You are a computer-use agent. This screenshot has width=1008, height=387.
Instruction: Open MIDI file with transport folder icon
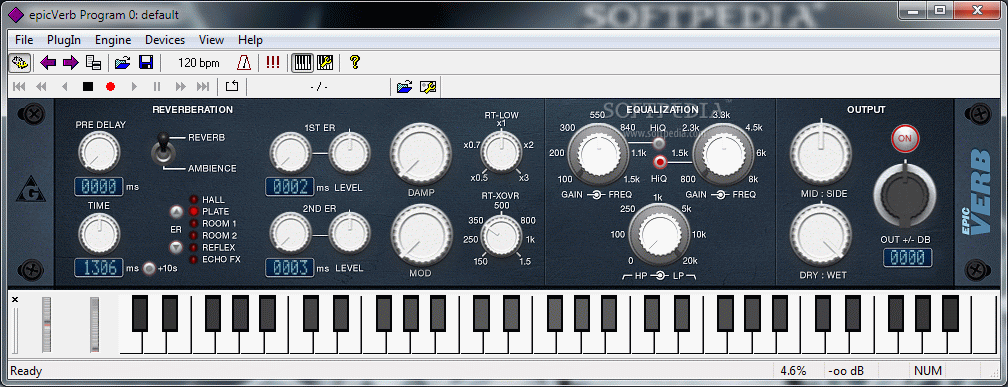tap(404, 86)
